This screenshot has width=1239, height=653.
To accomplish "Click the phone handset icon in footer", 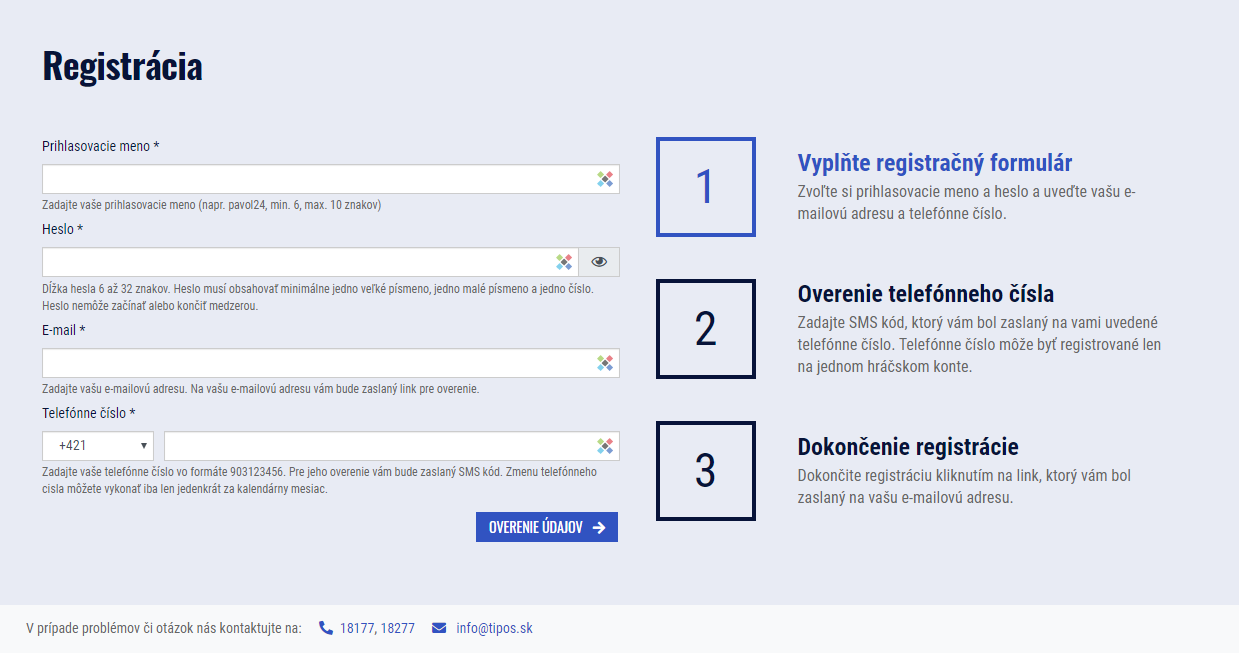I will pos(326,628).
